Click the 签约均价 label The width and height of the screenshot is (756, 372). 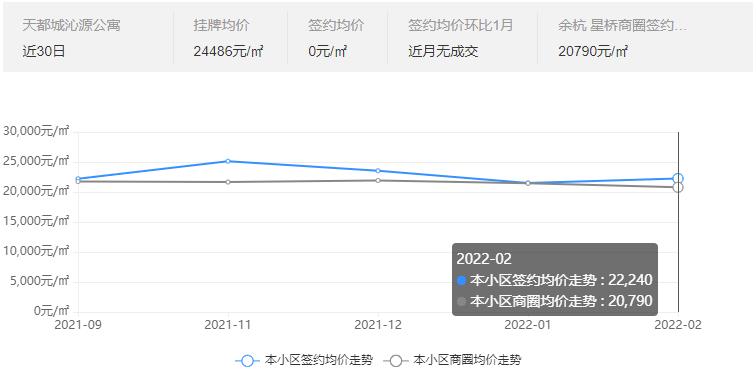pos(336,25)
